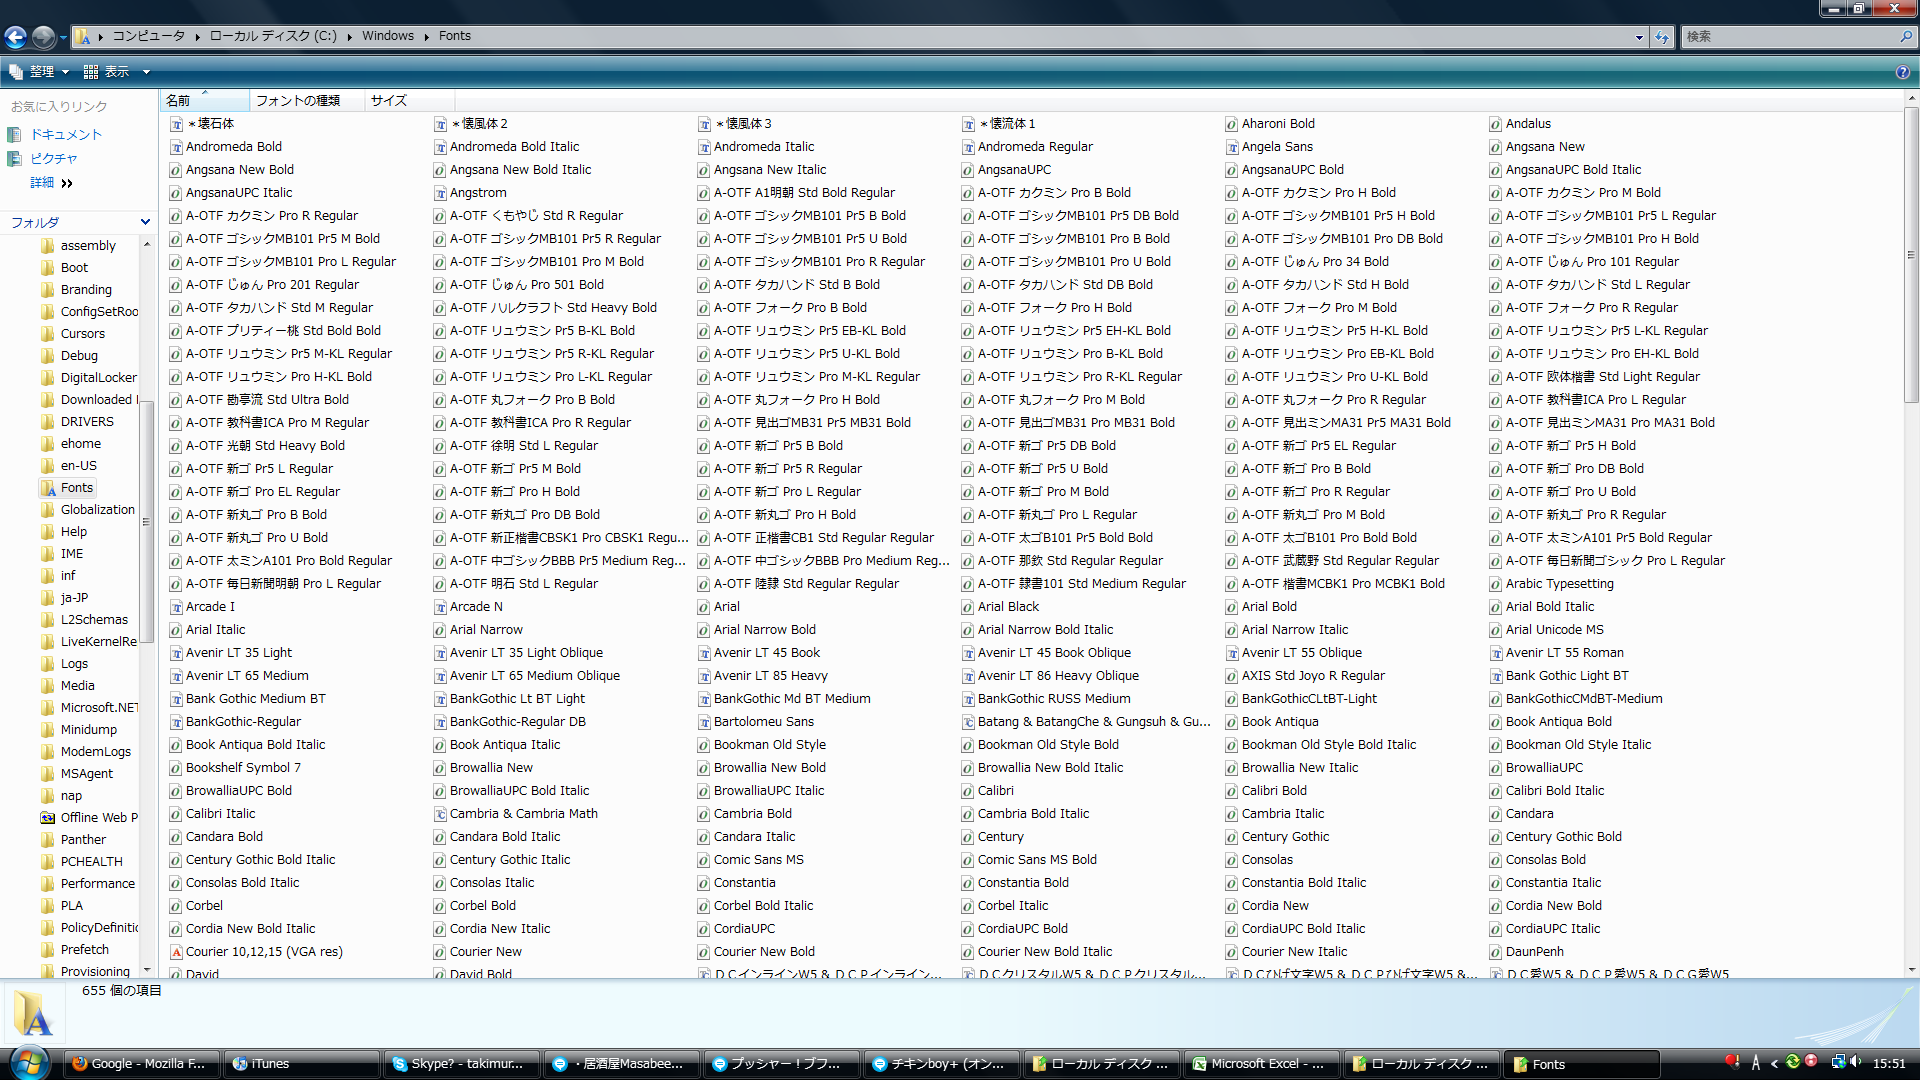The height and width of the screenshot is (1080, 1920).
Task: Open the views dropdown arrow beside 表示
Action: (x=146, y=72)
